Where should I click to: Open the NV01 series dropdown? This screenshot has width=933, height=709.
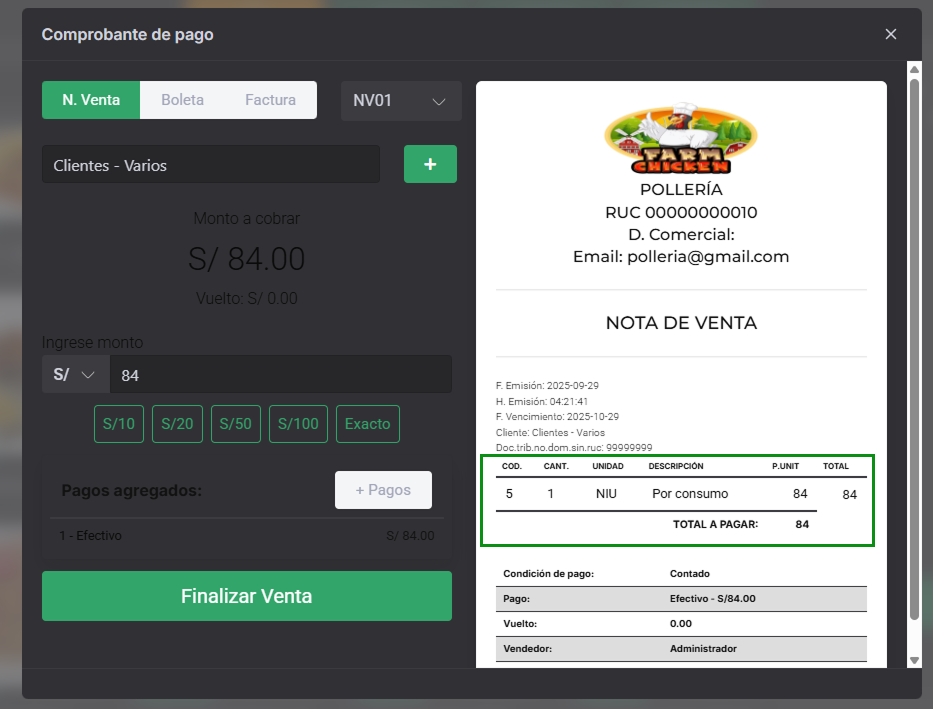401,100
